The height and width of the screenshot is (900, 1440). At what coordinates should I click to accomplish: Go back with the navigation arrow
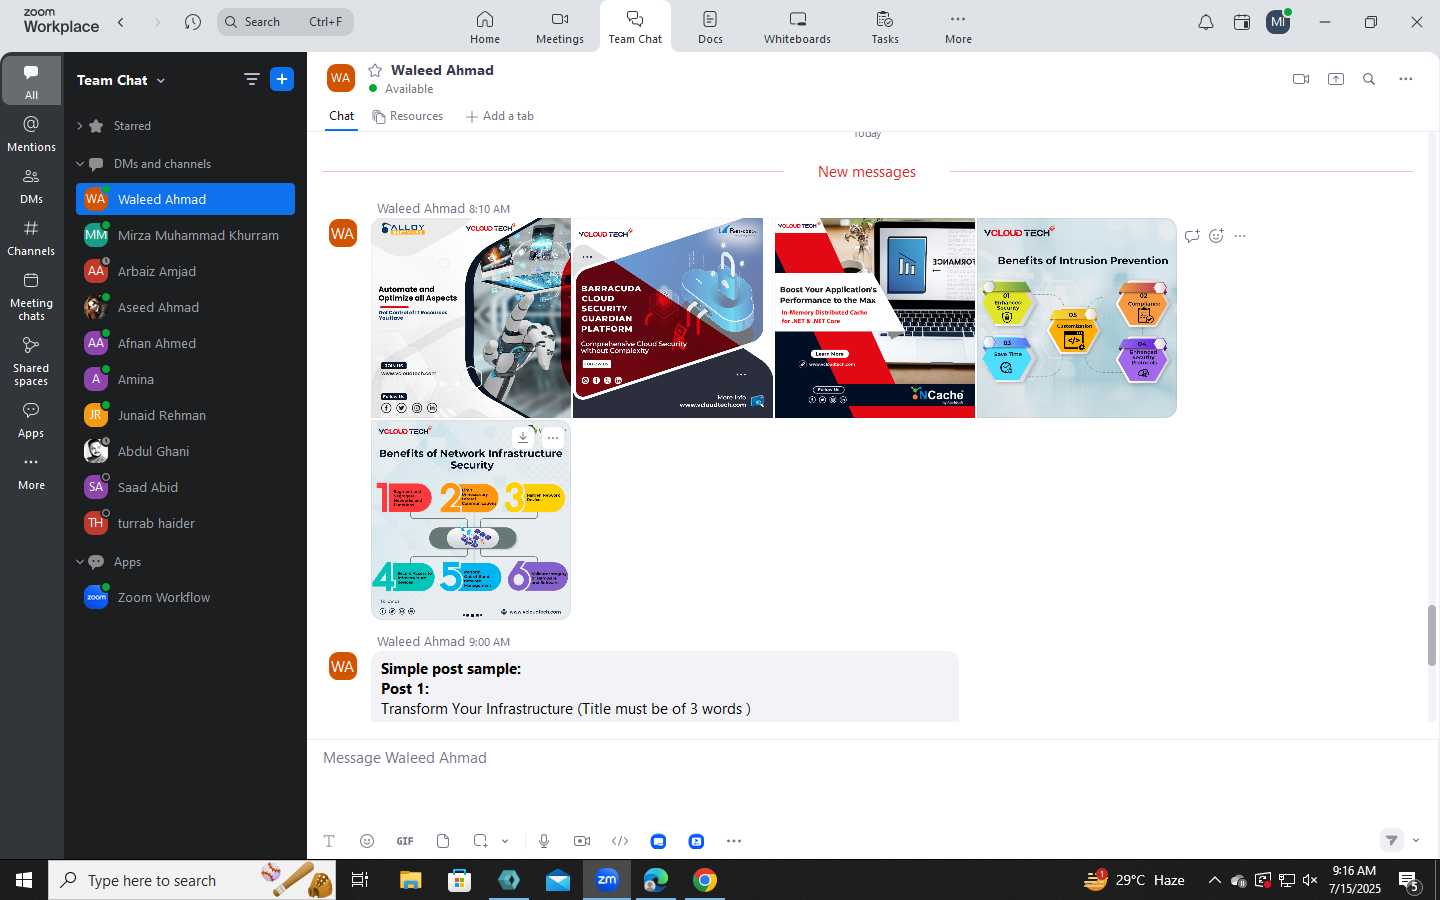[x=121, y=21]
